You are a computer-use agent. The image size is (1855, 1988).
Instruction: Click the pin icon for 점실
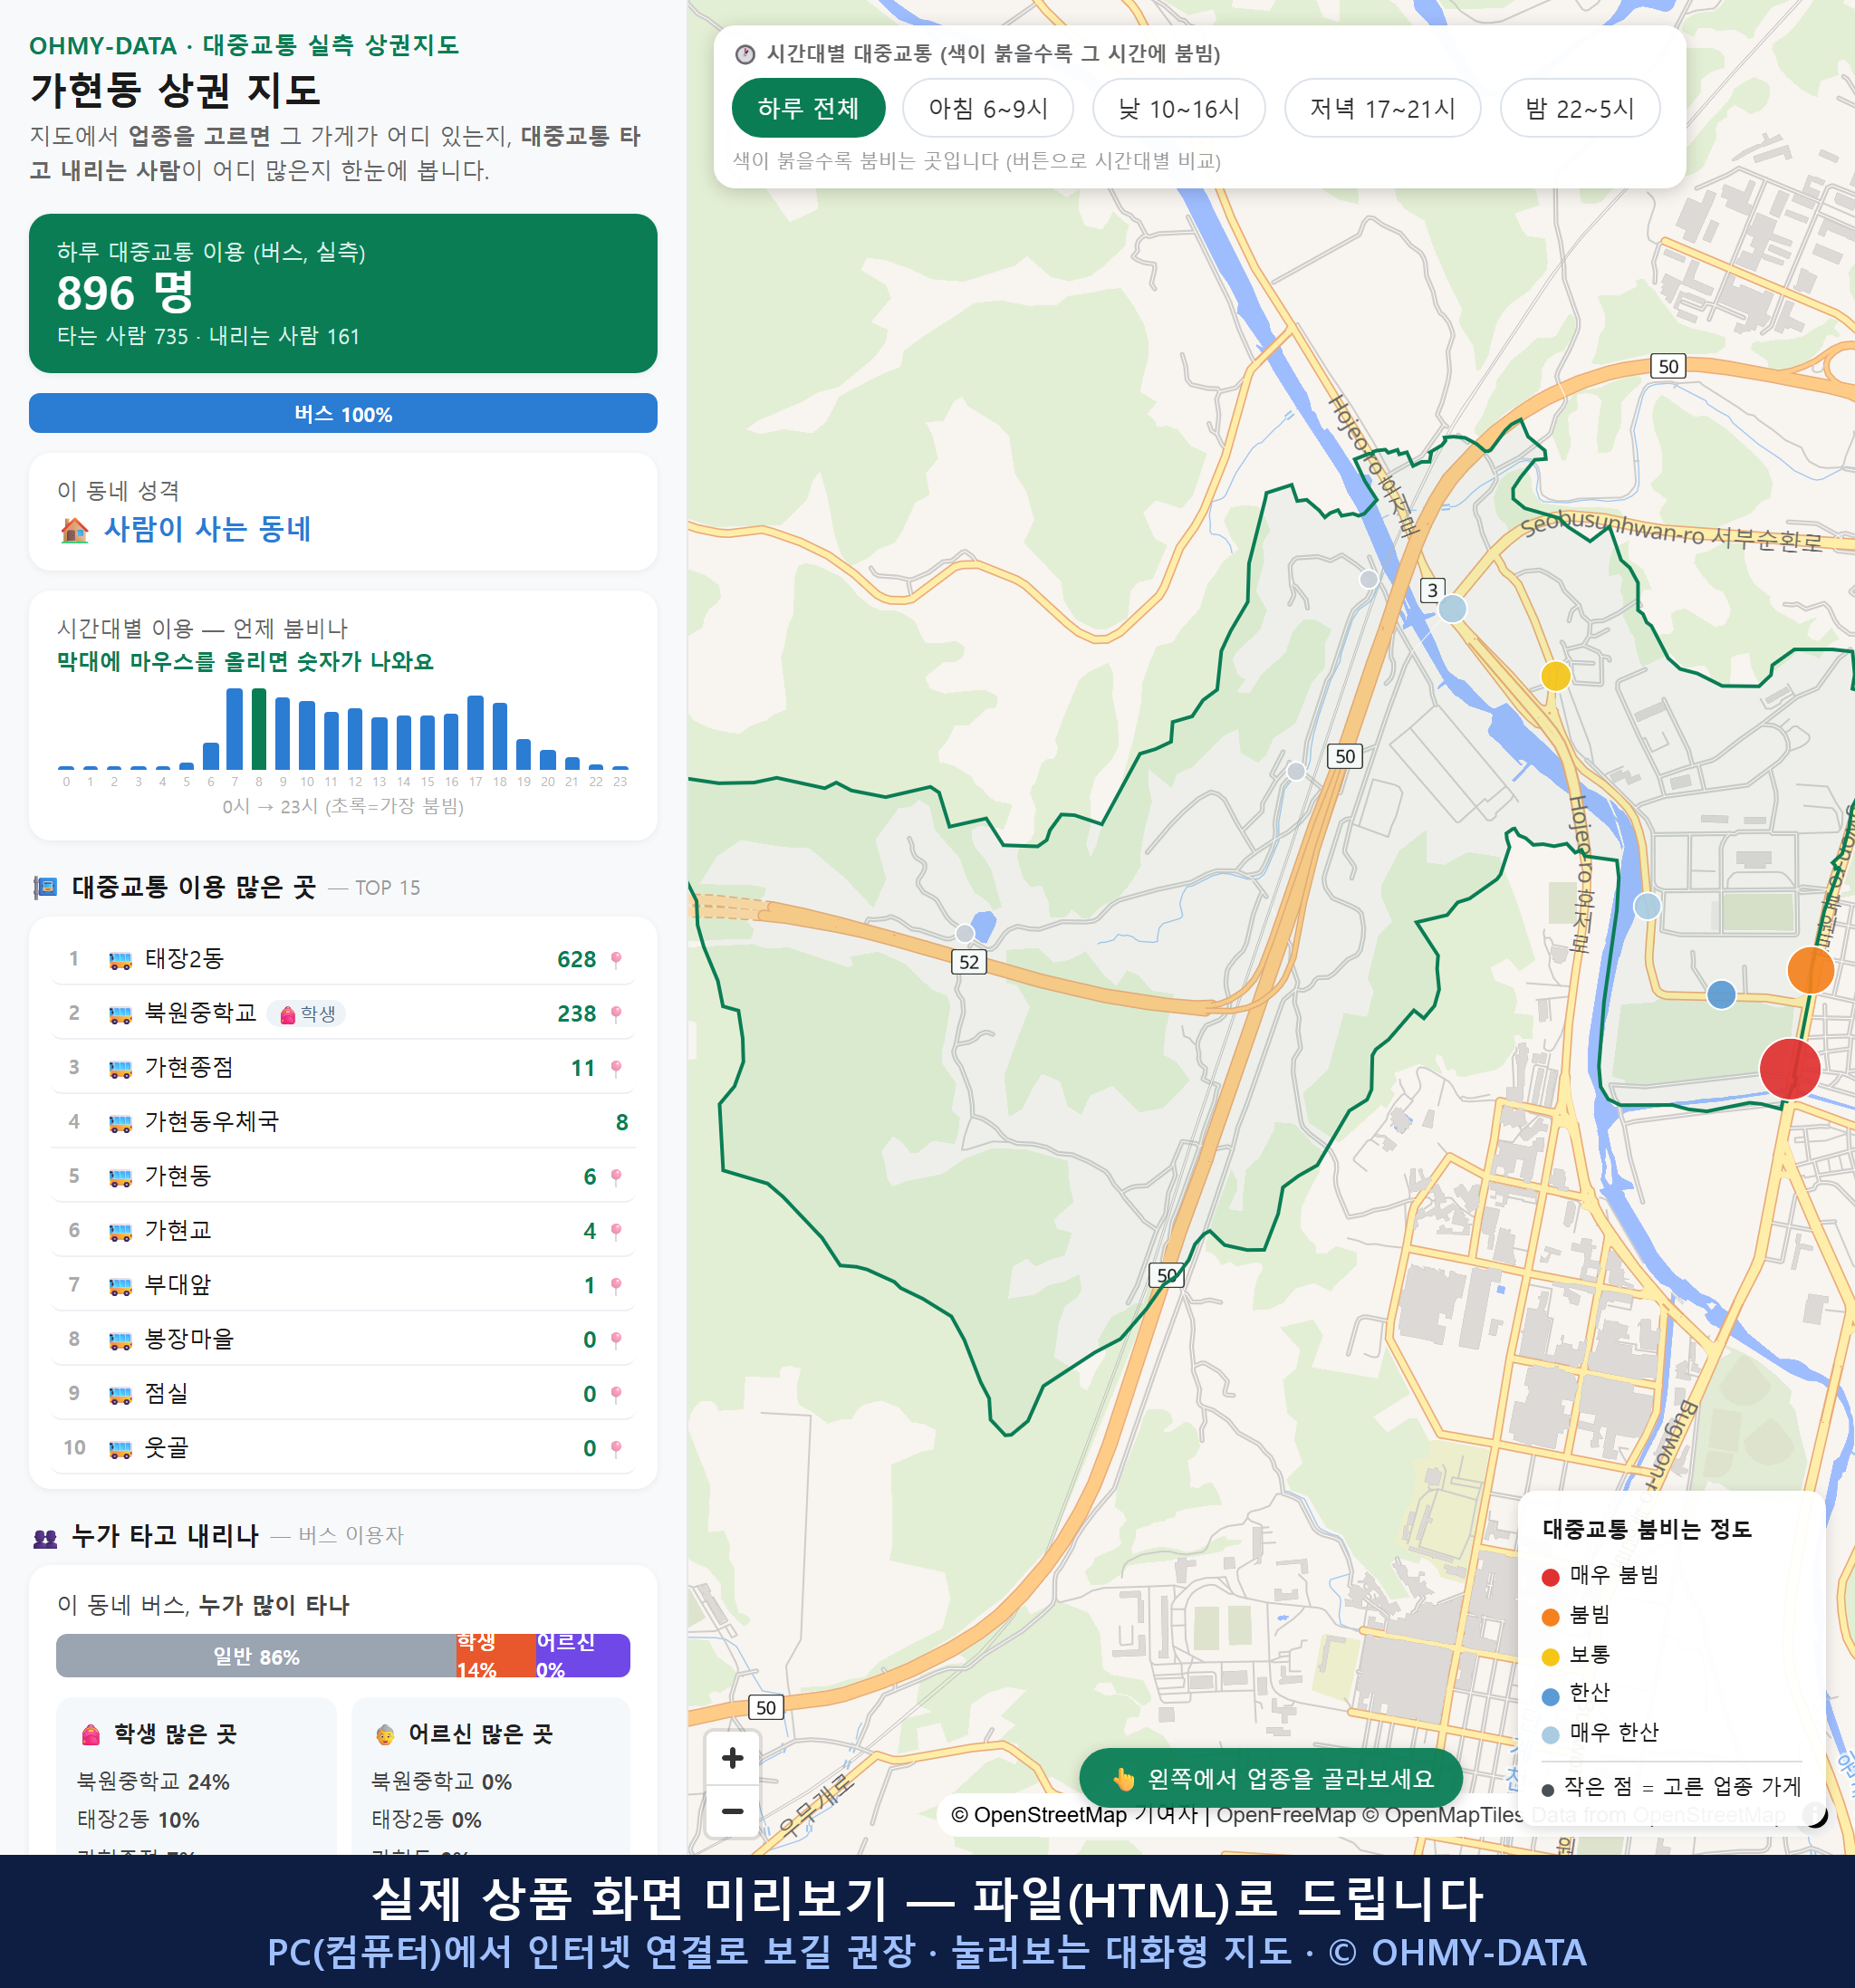[616, 1394]
